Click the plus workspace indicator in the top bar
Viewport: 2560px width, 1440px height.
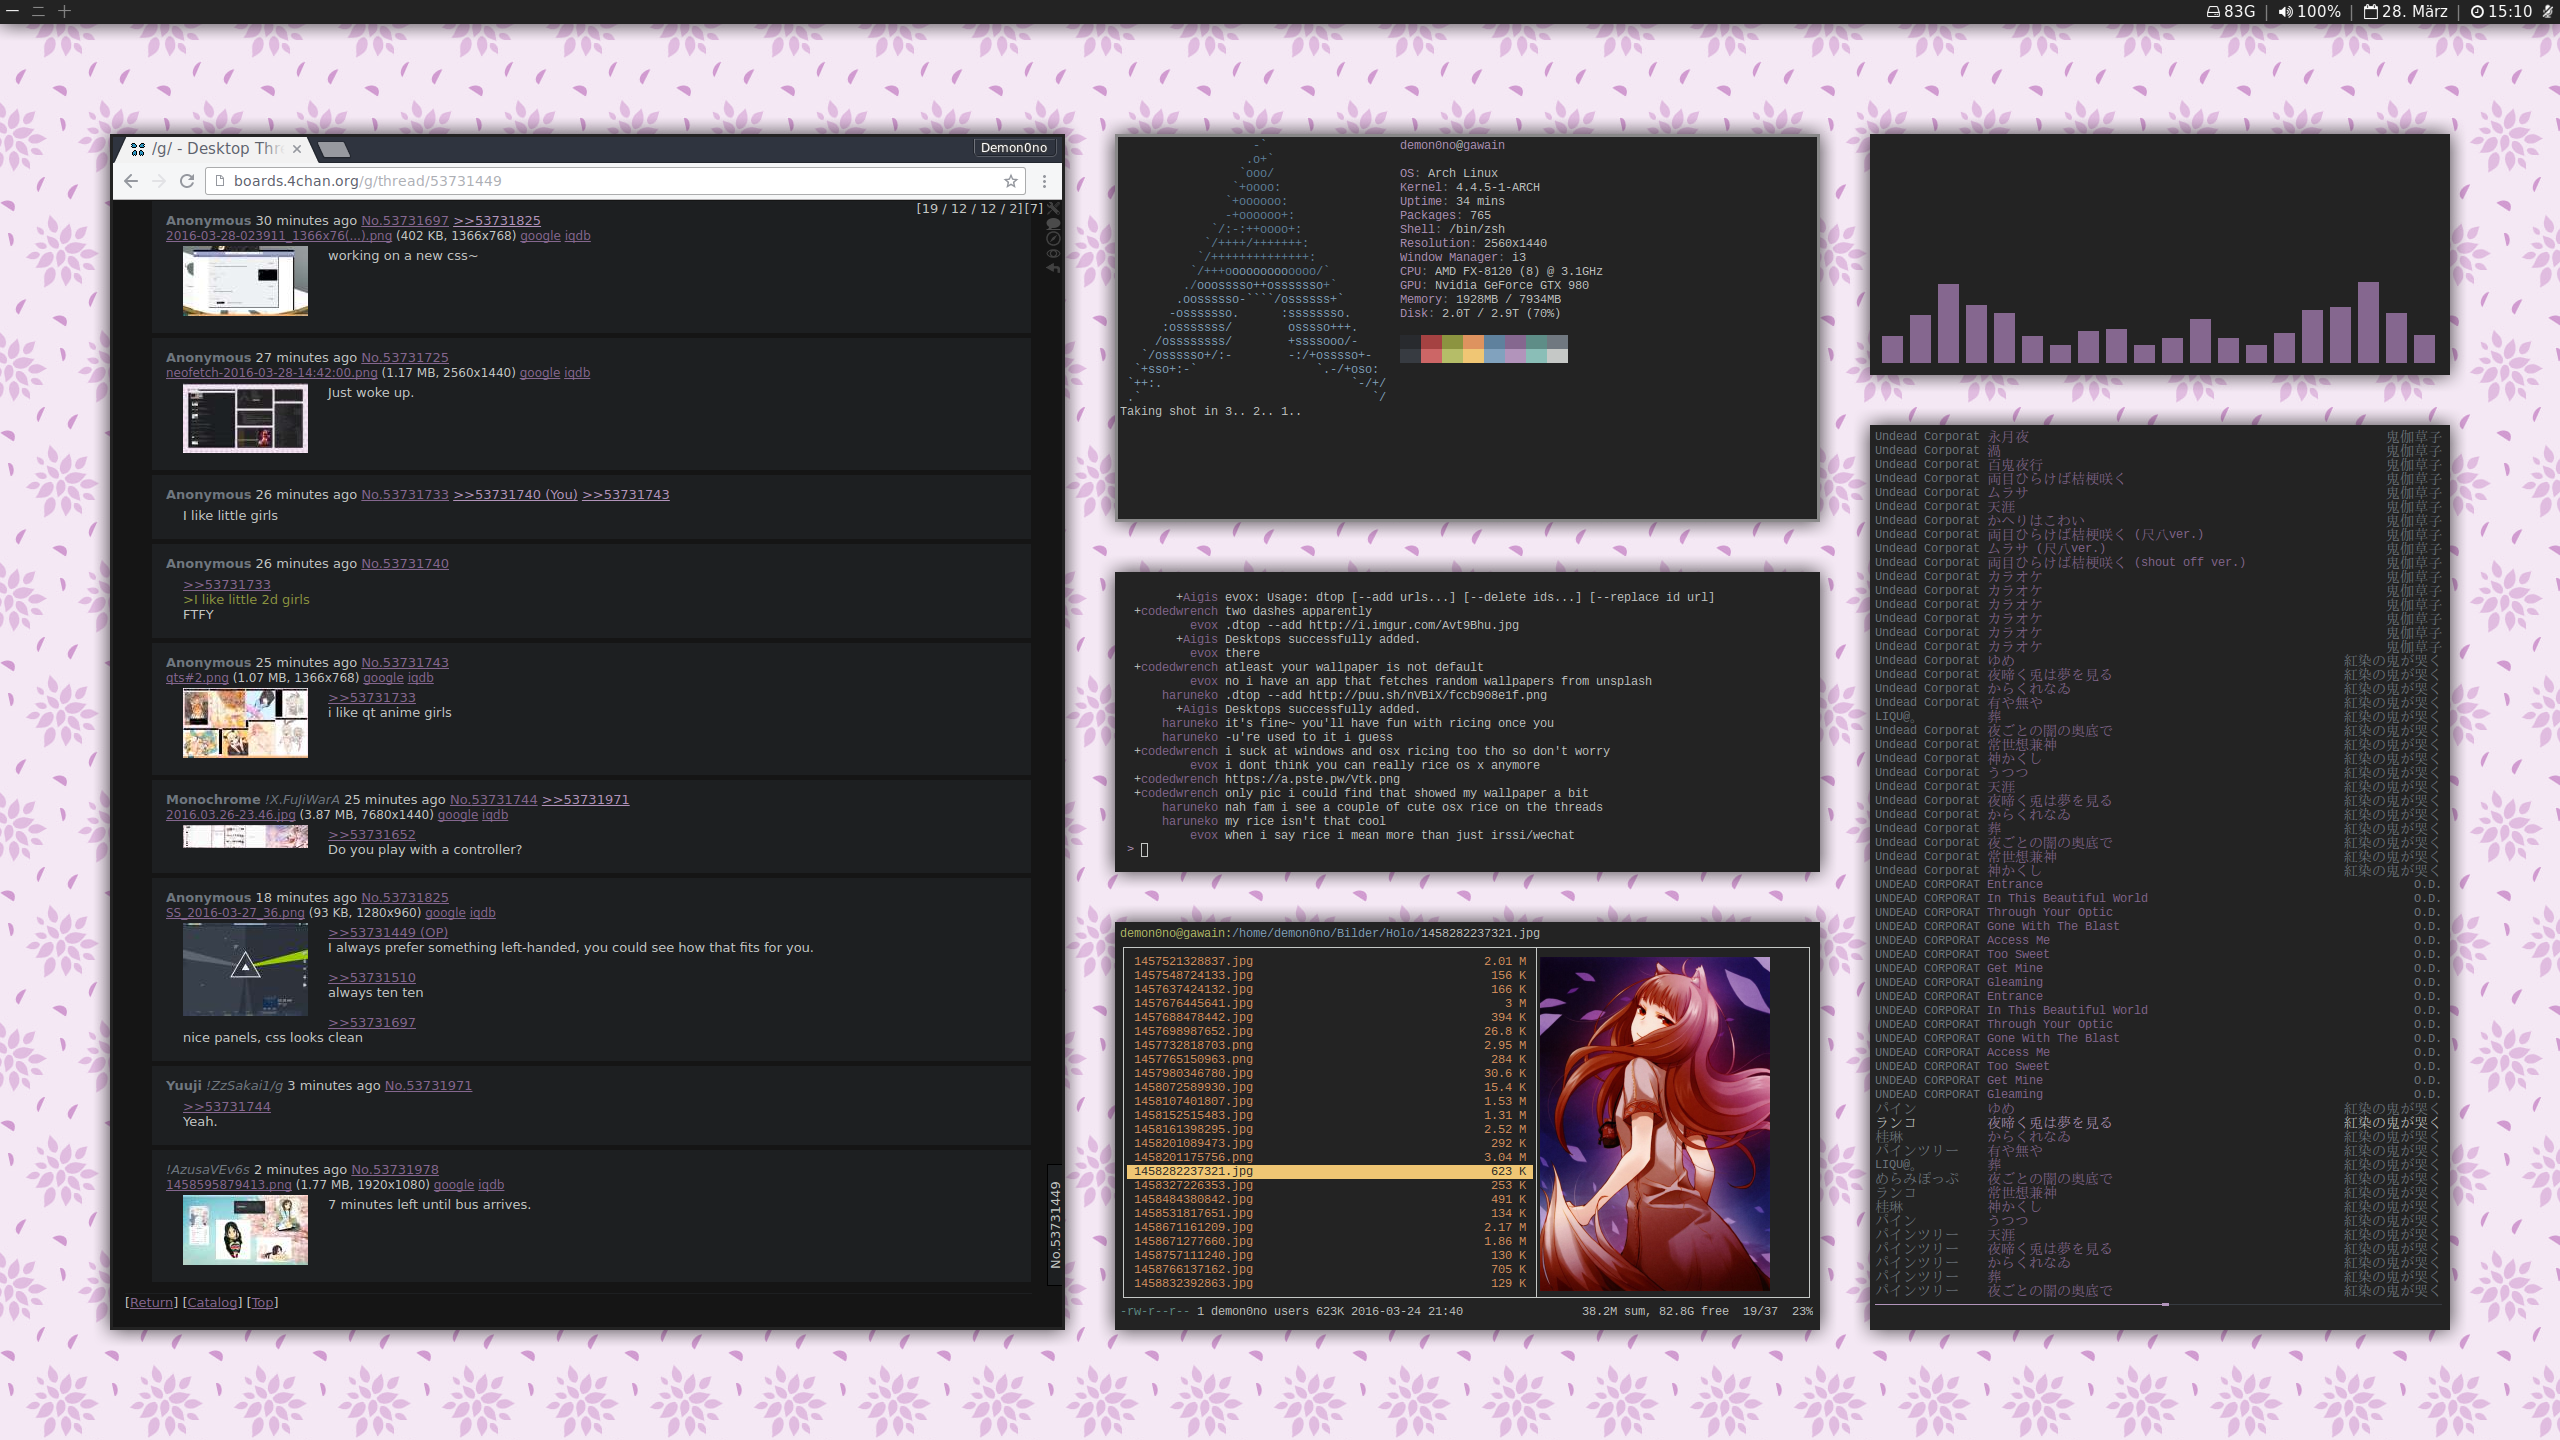64,11
